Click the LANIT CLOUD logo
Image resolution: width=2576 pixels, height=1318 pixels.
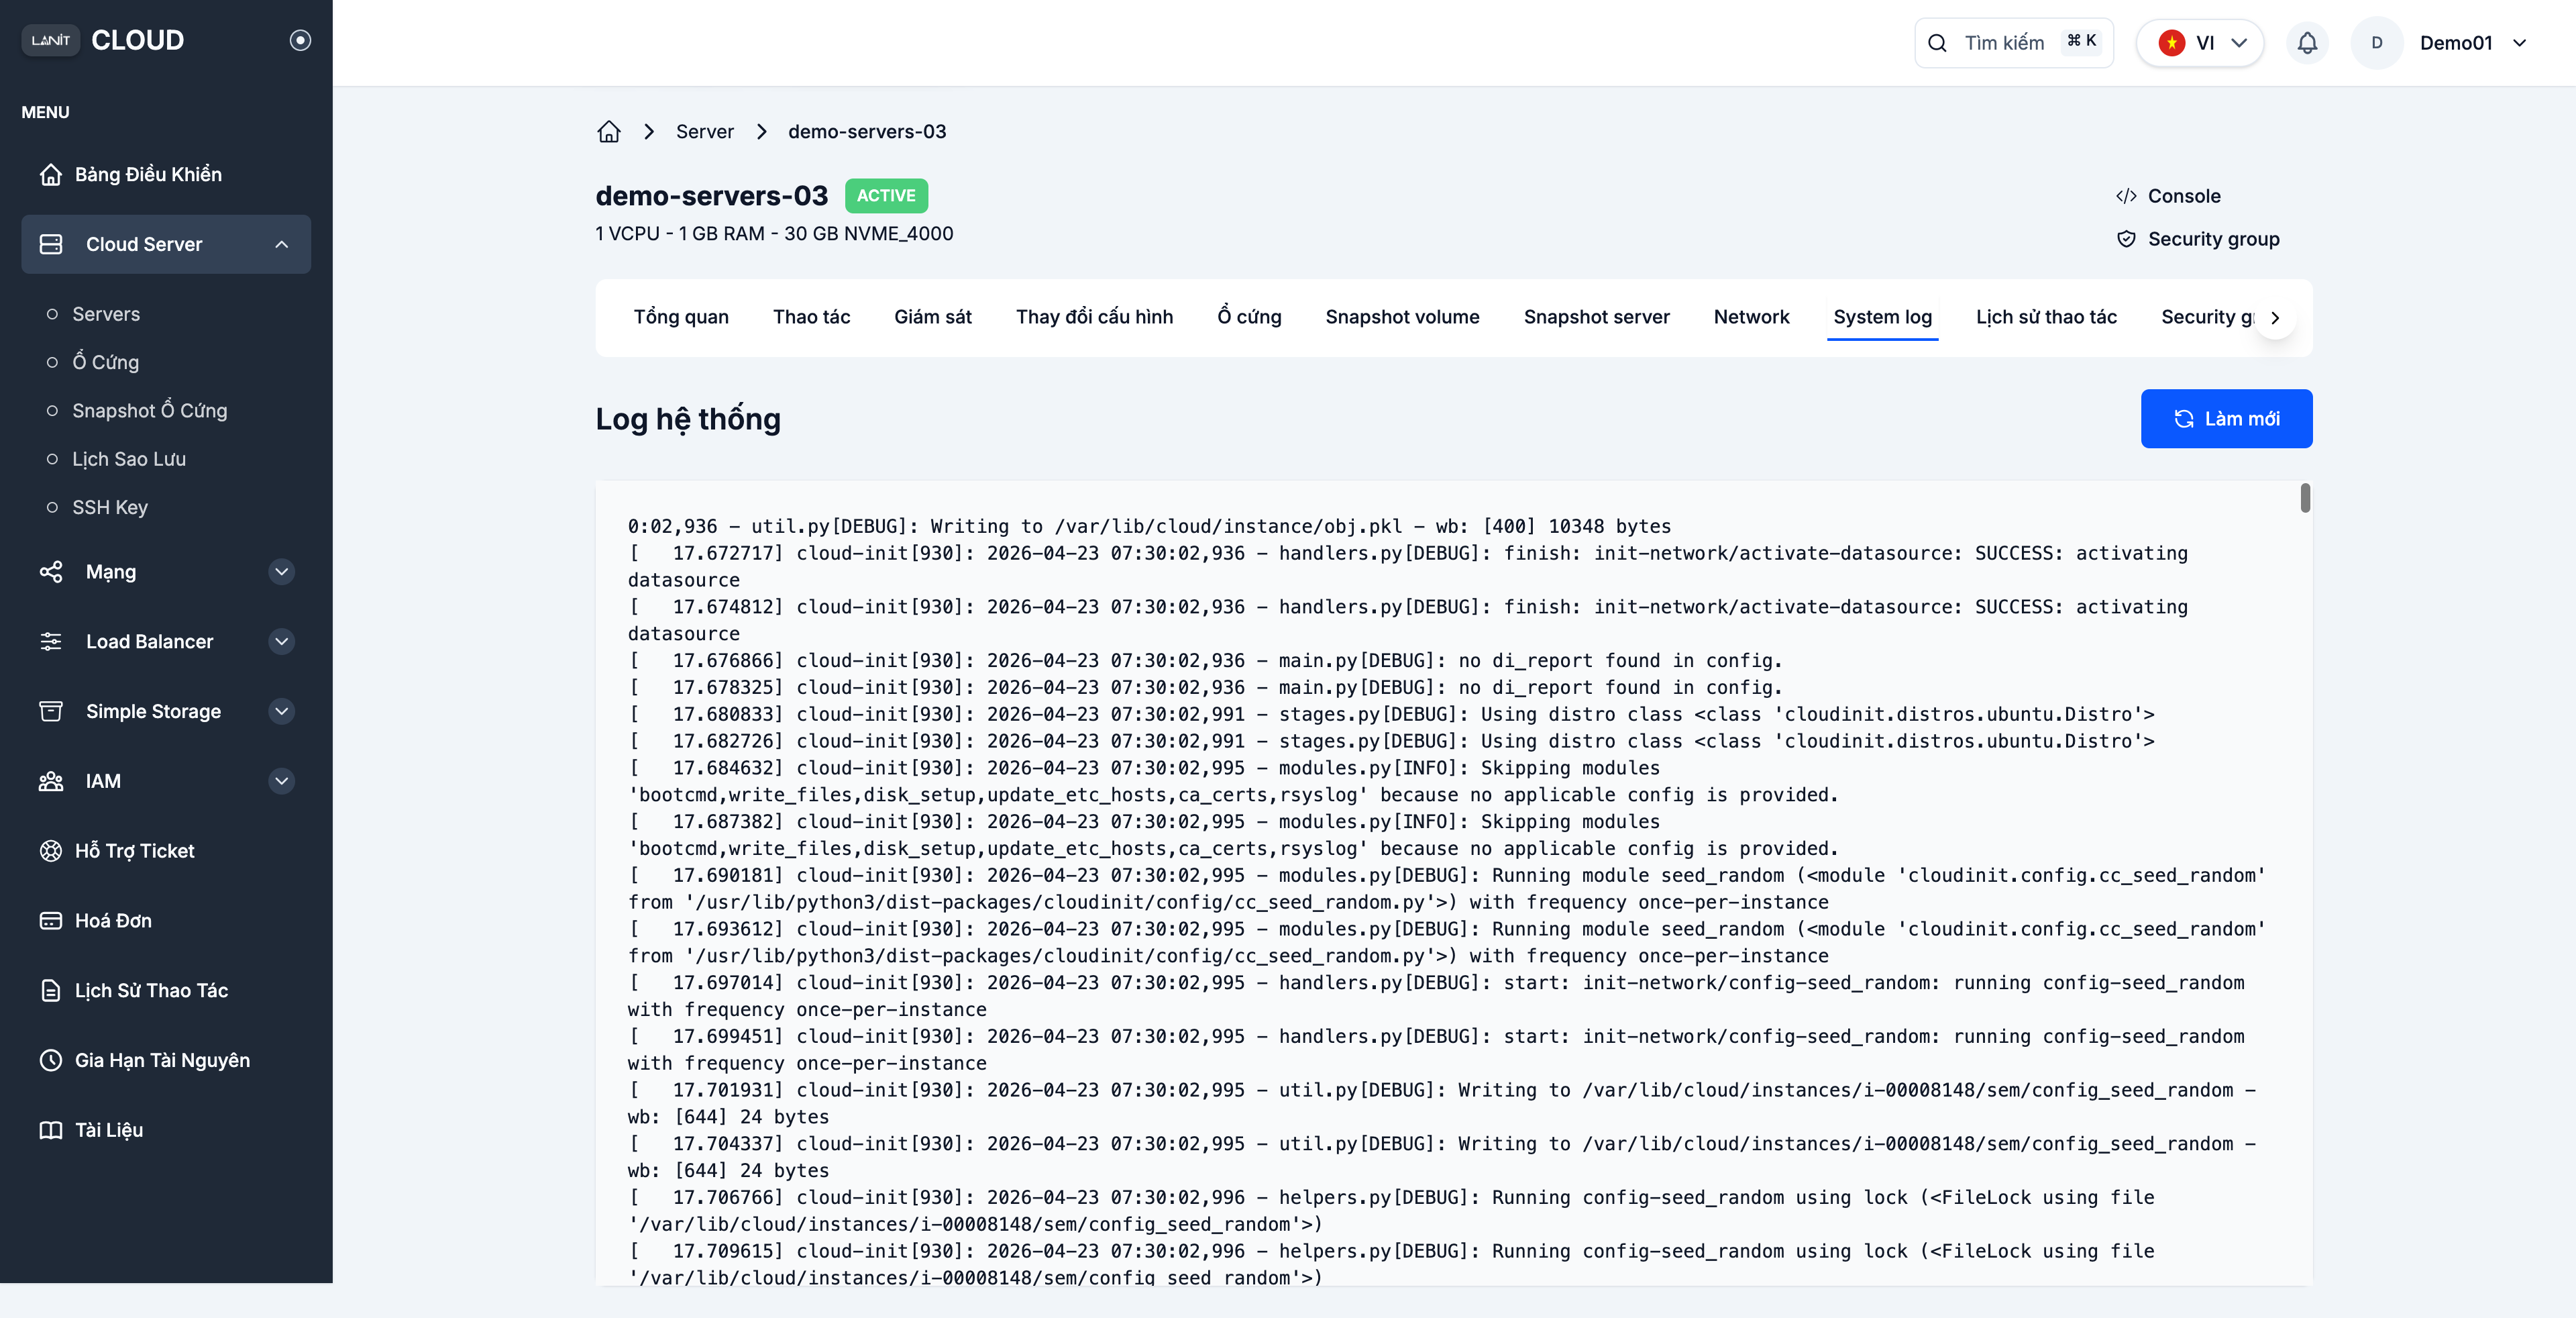[x=103, y=40]
